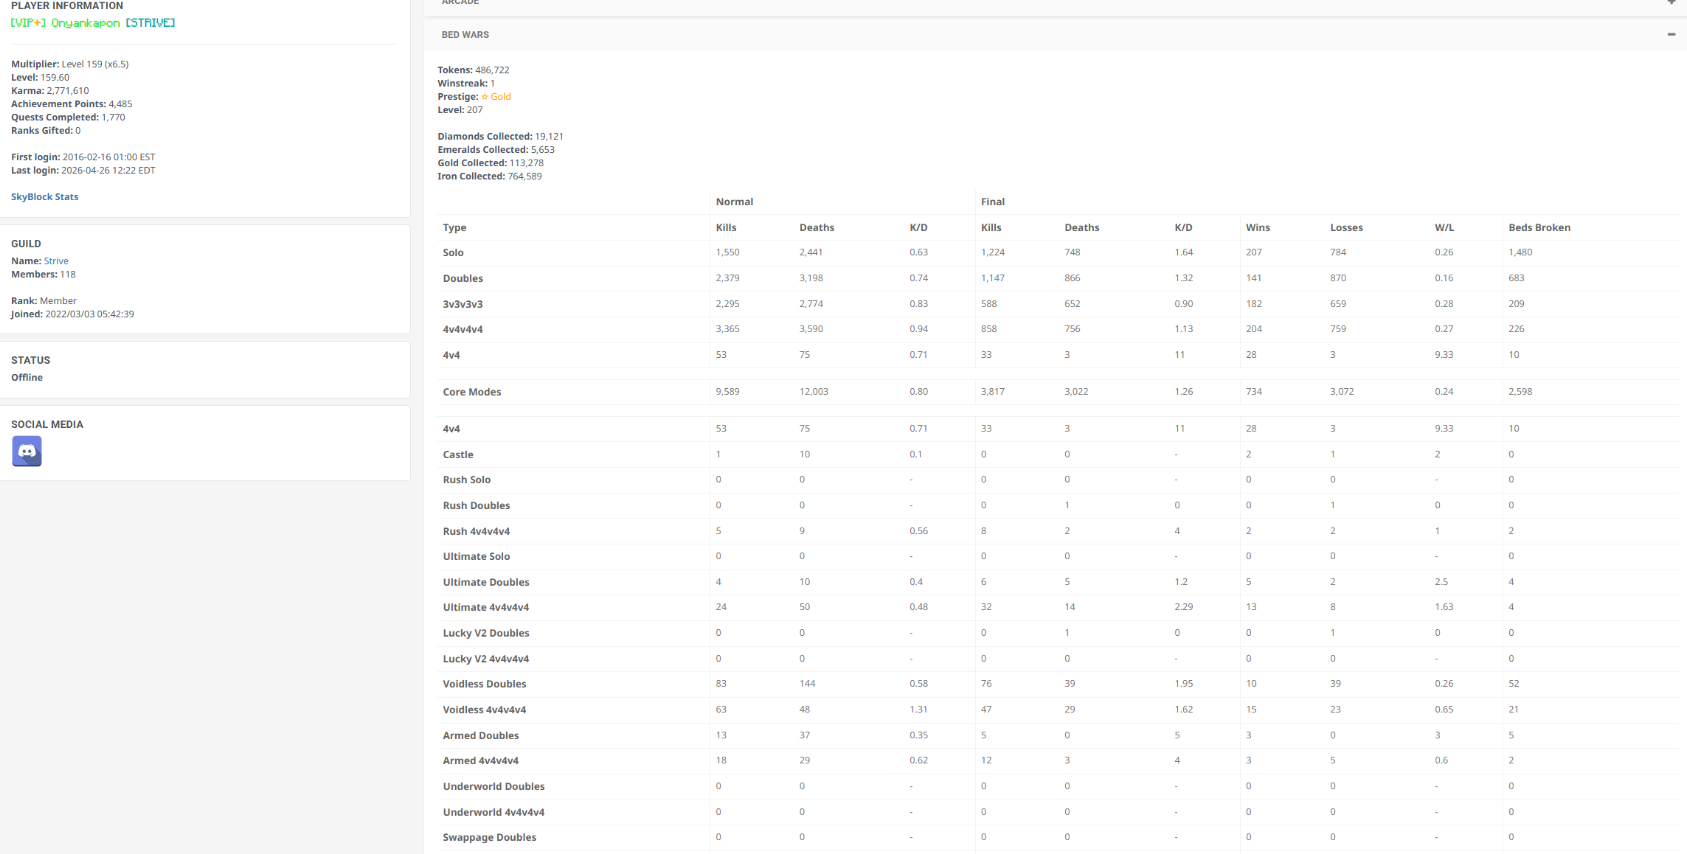Select the Diamonds Collected value 19,121
Viewport: 1687px width, 854px height.
click(549, 136)
